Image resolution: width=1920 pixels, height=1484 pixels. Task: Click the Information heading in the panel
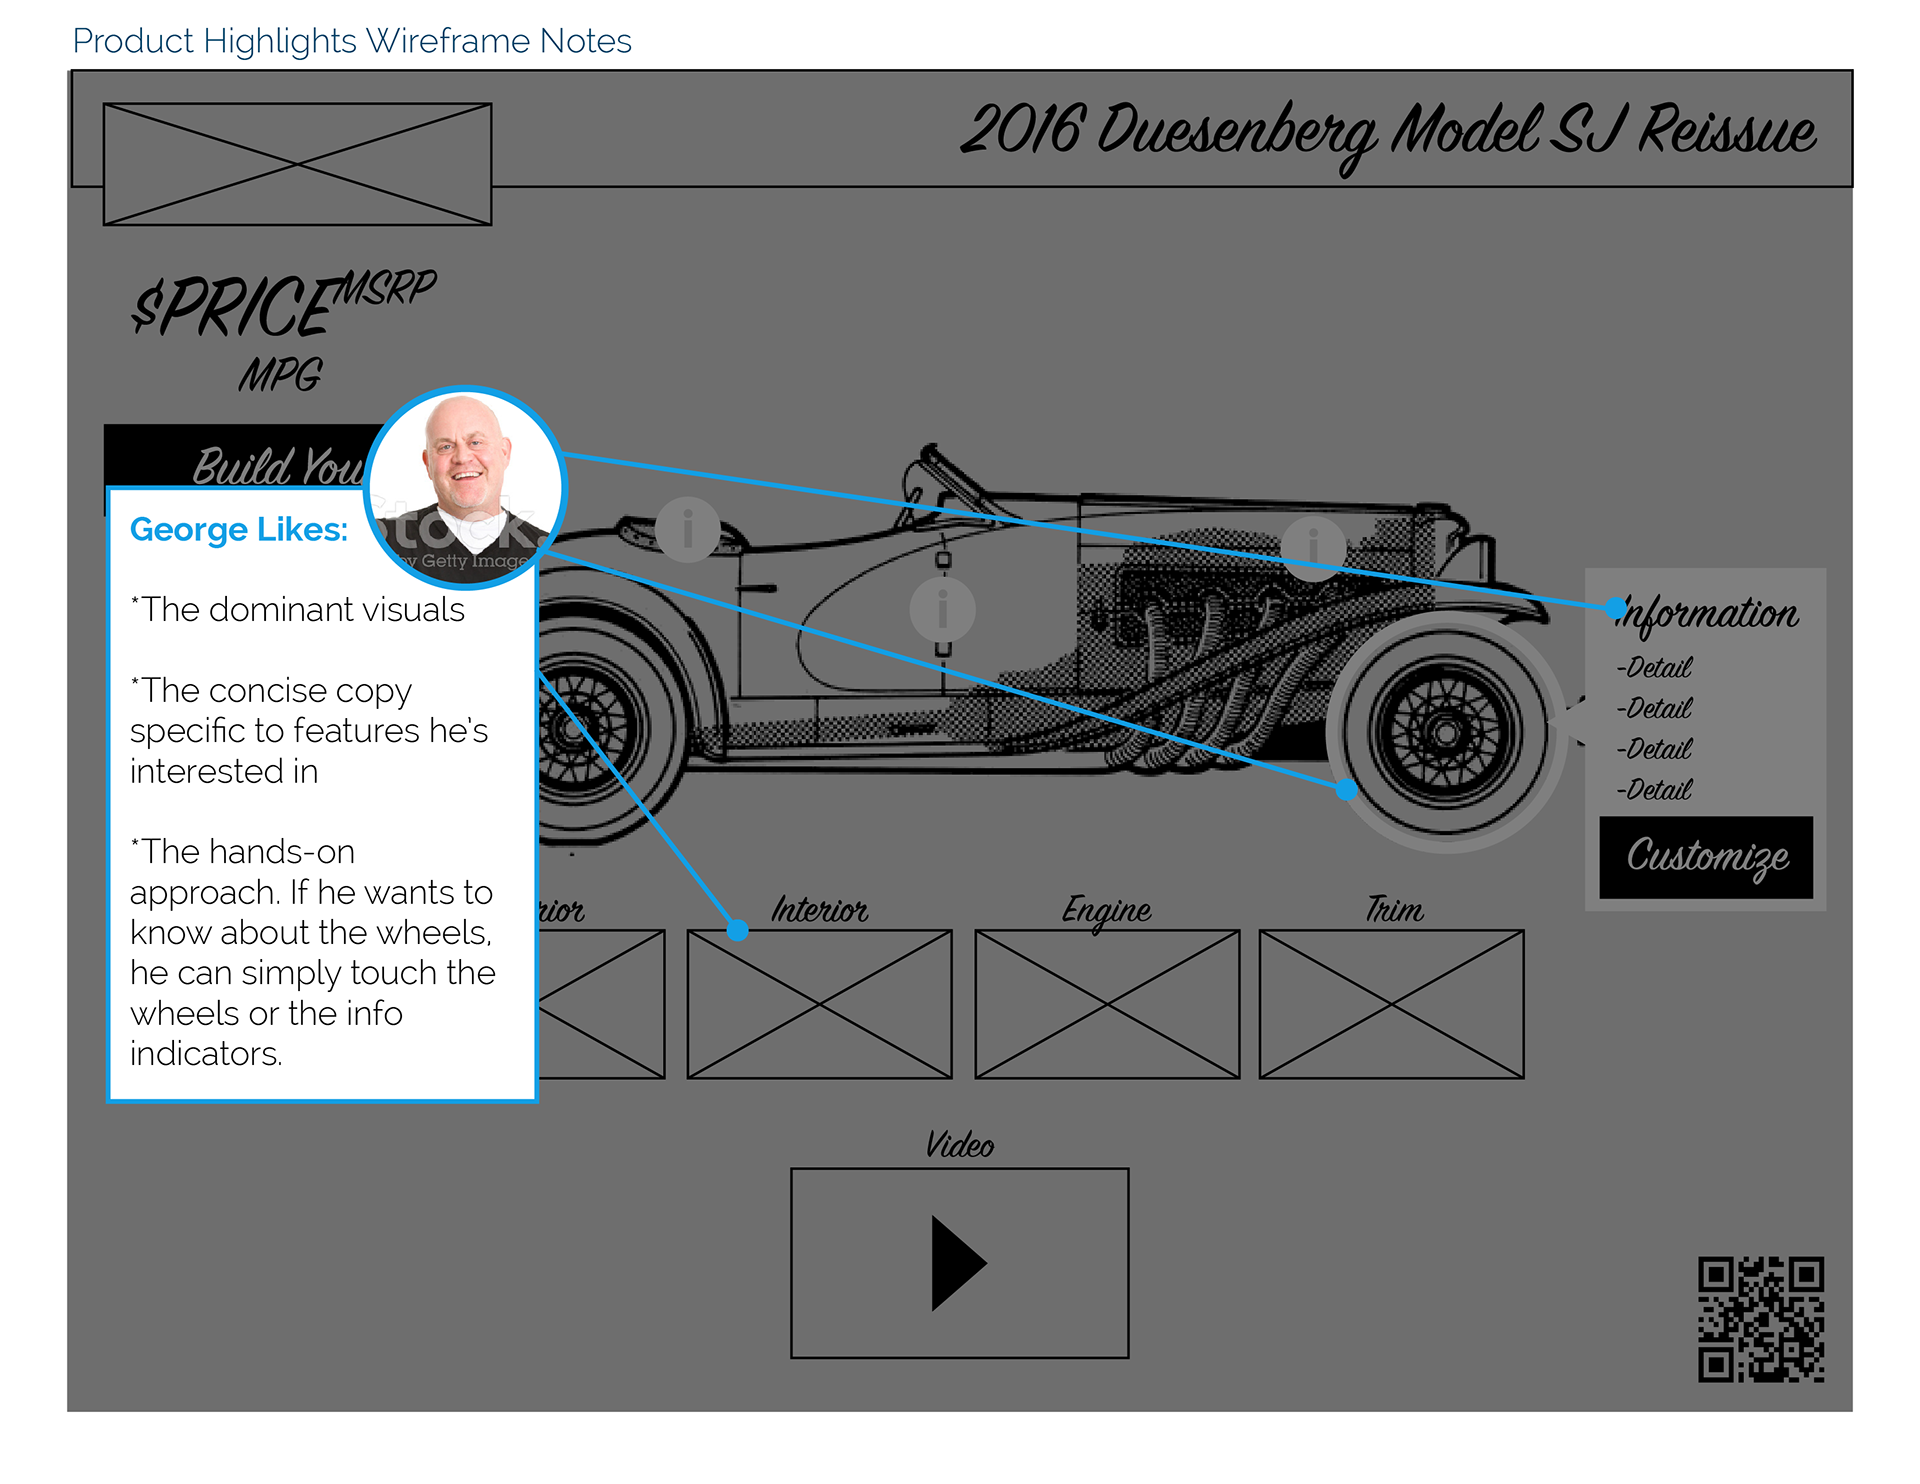point(1707,615)
